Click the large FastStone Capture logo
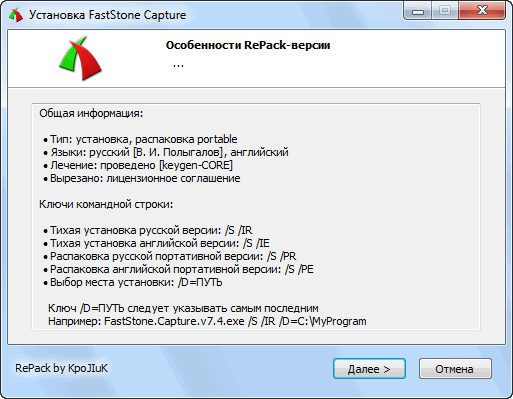513x399 pixels. click(x=80, y=59)
